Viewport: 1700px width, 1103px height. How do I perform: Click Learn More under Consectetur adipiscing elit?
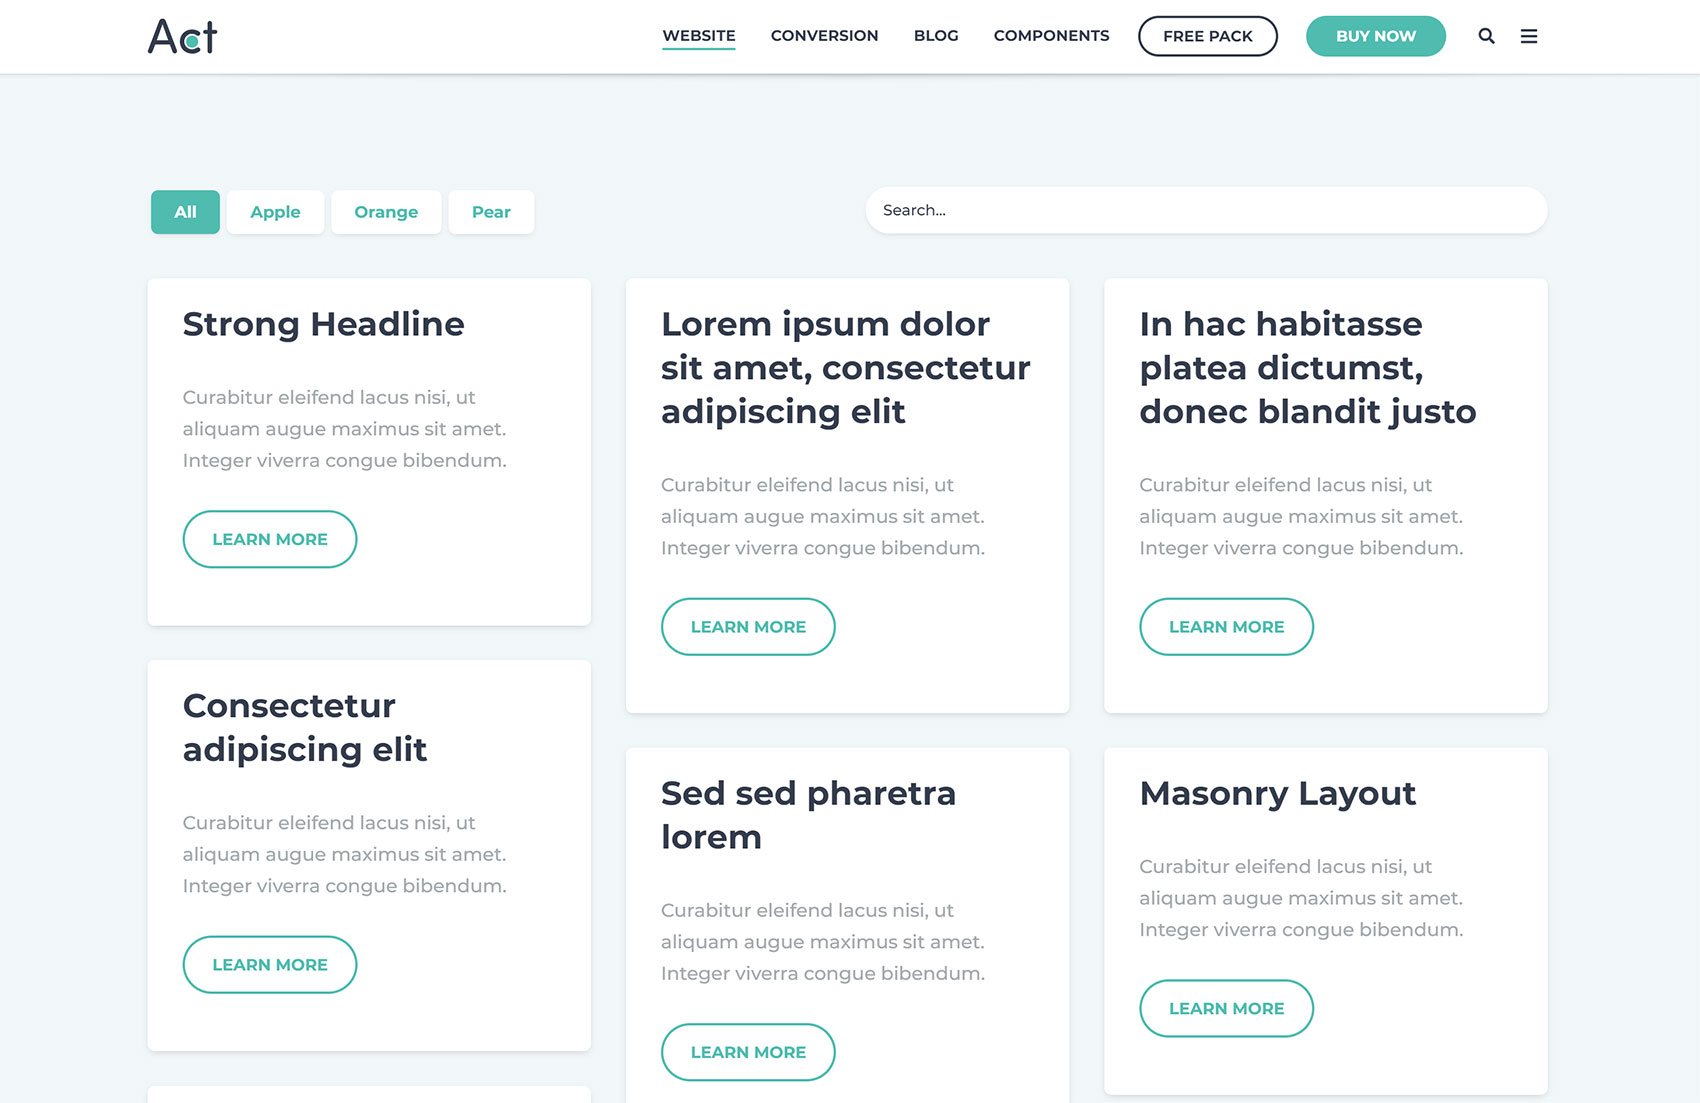(x=270, y=965)
